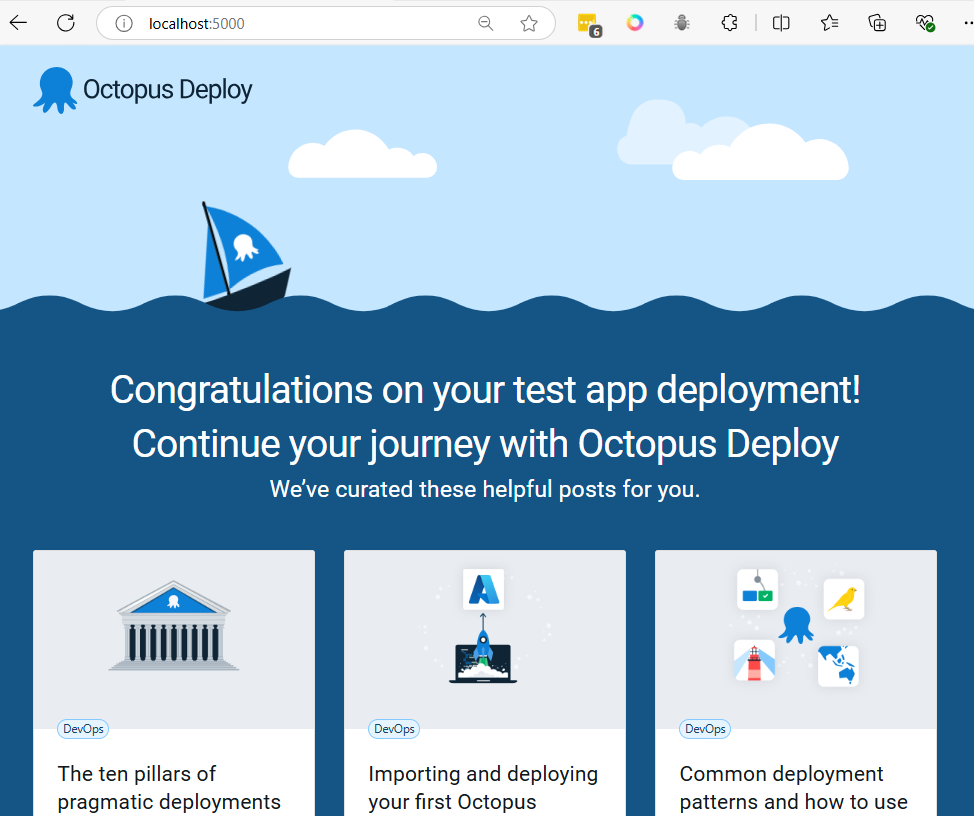View site information icon in address bar
Screen dimensions: 974x816
pyautogui.click(x=124, y=24)
